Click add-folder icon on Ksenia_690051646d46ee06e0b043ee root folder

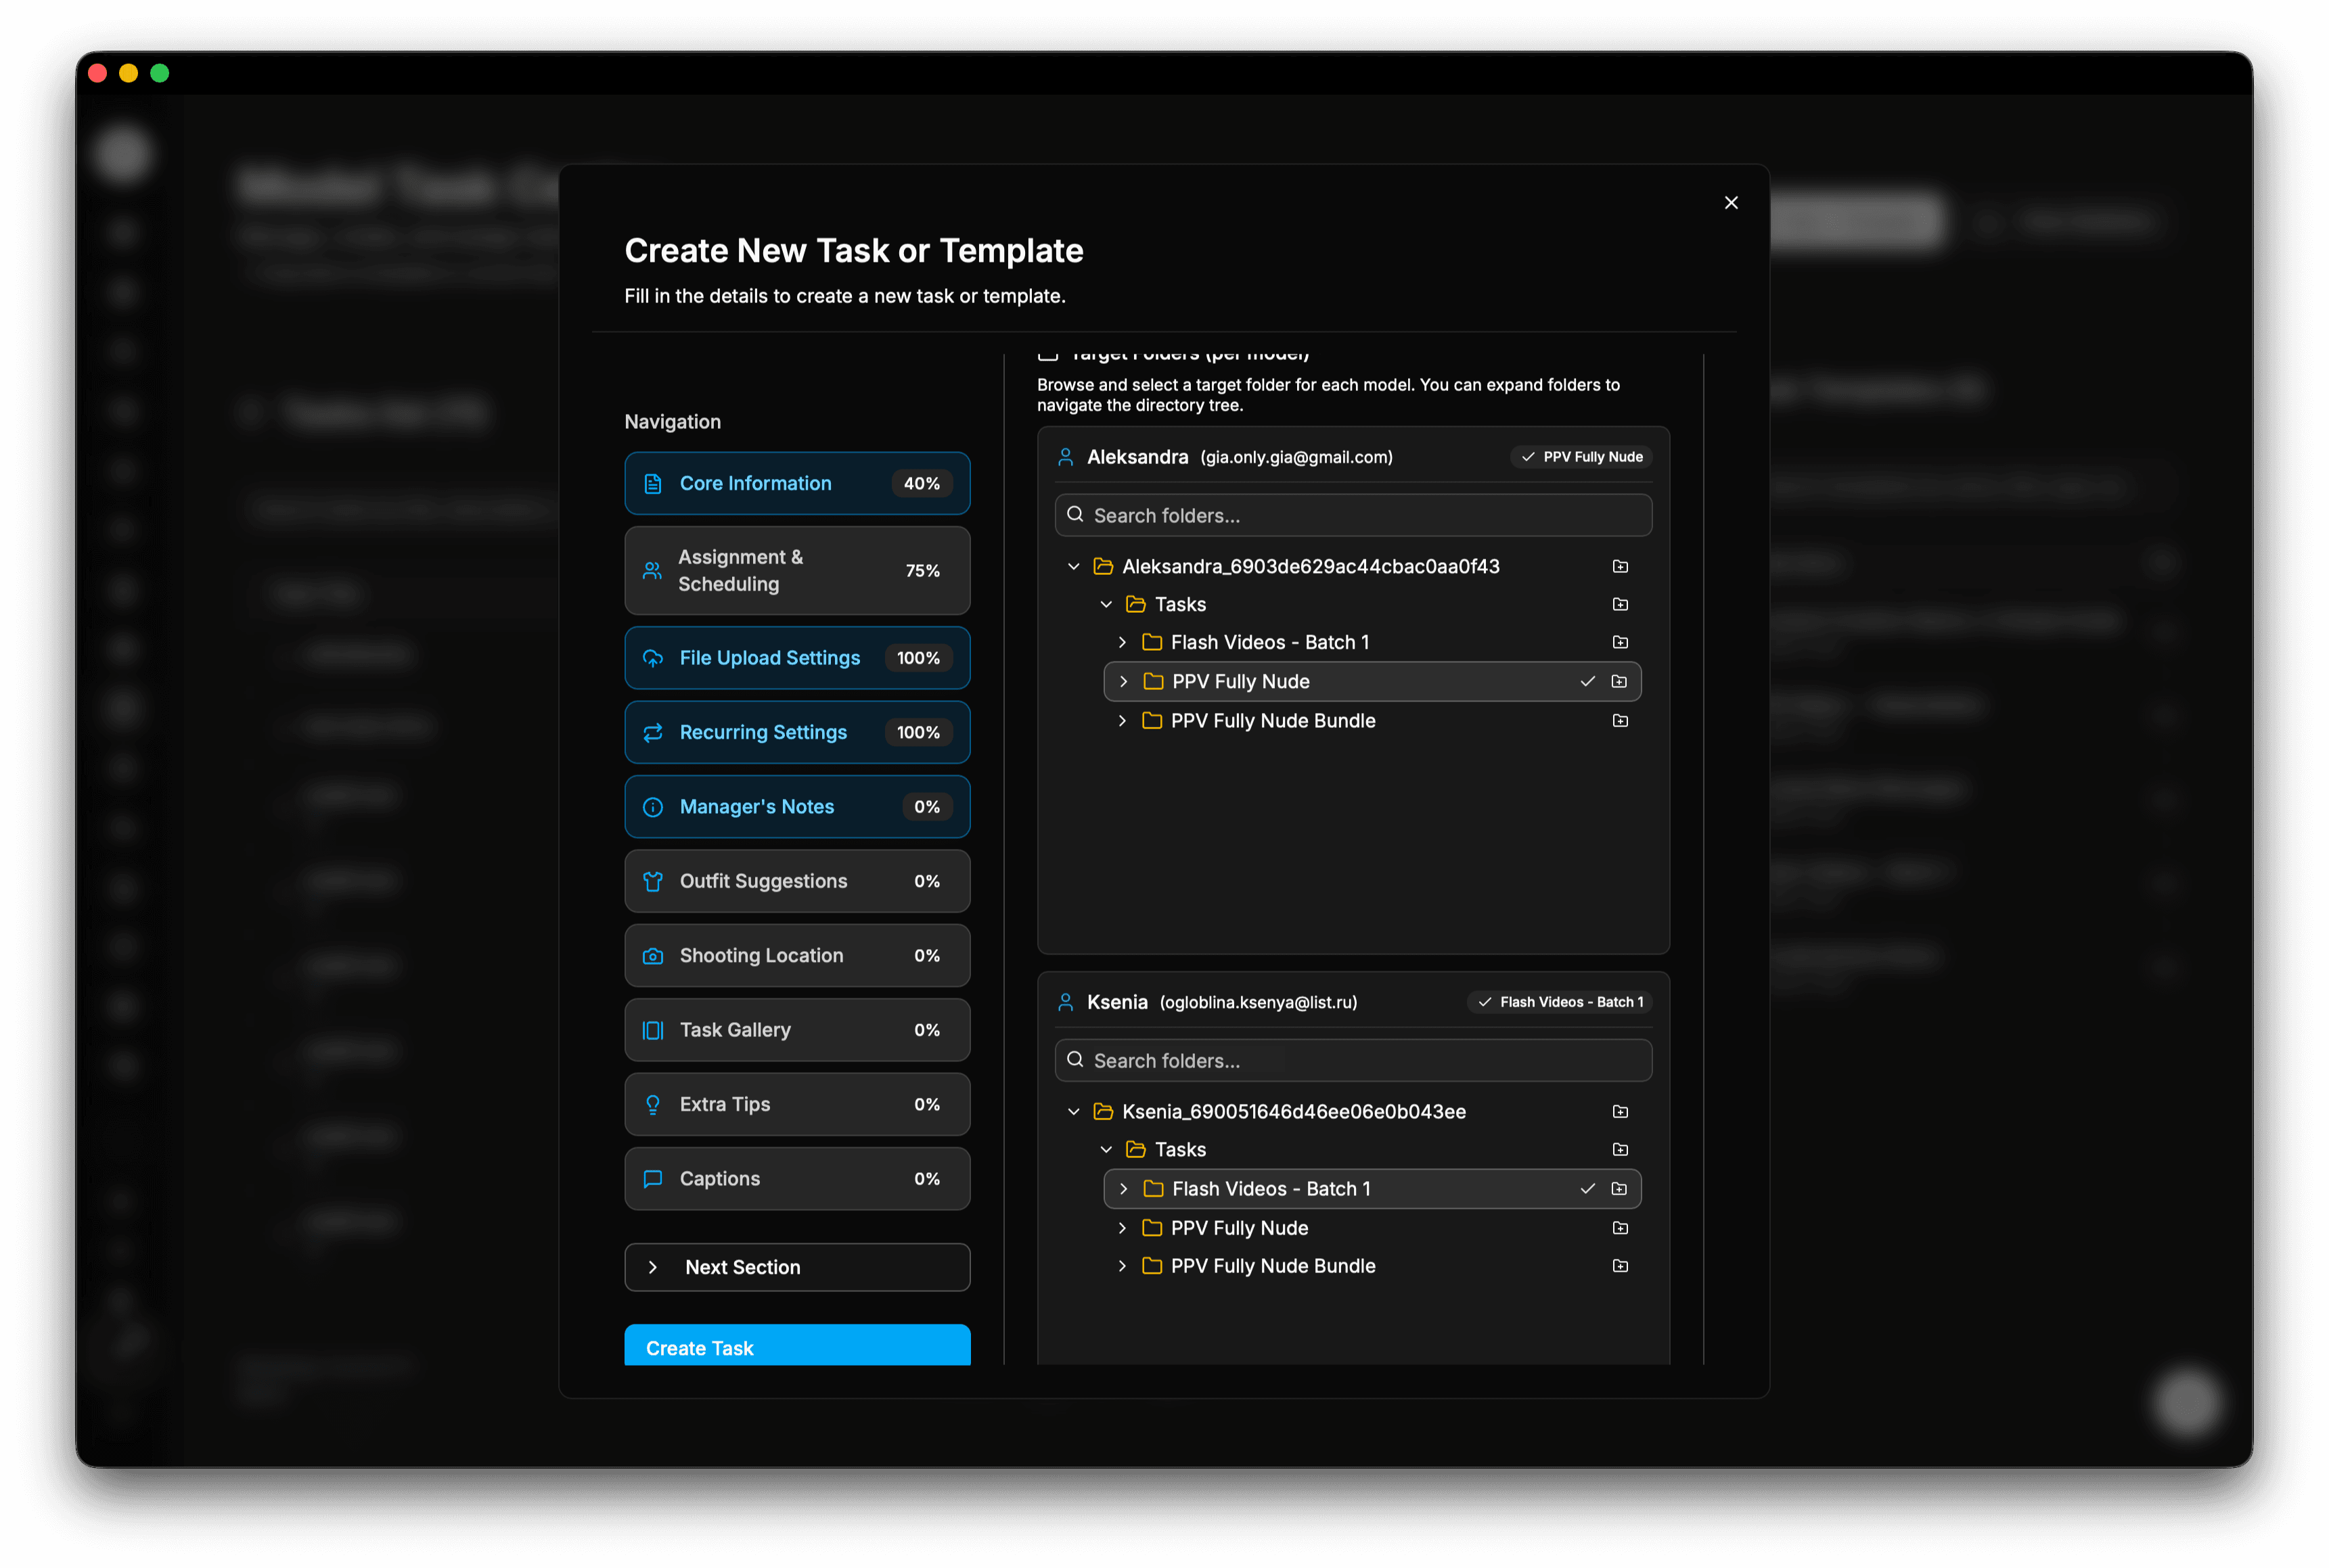pos(1620,1112)
